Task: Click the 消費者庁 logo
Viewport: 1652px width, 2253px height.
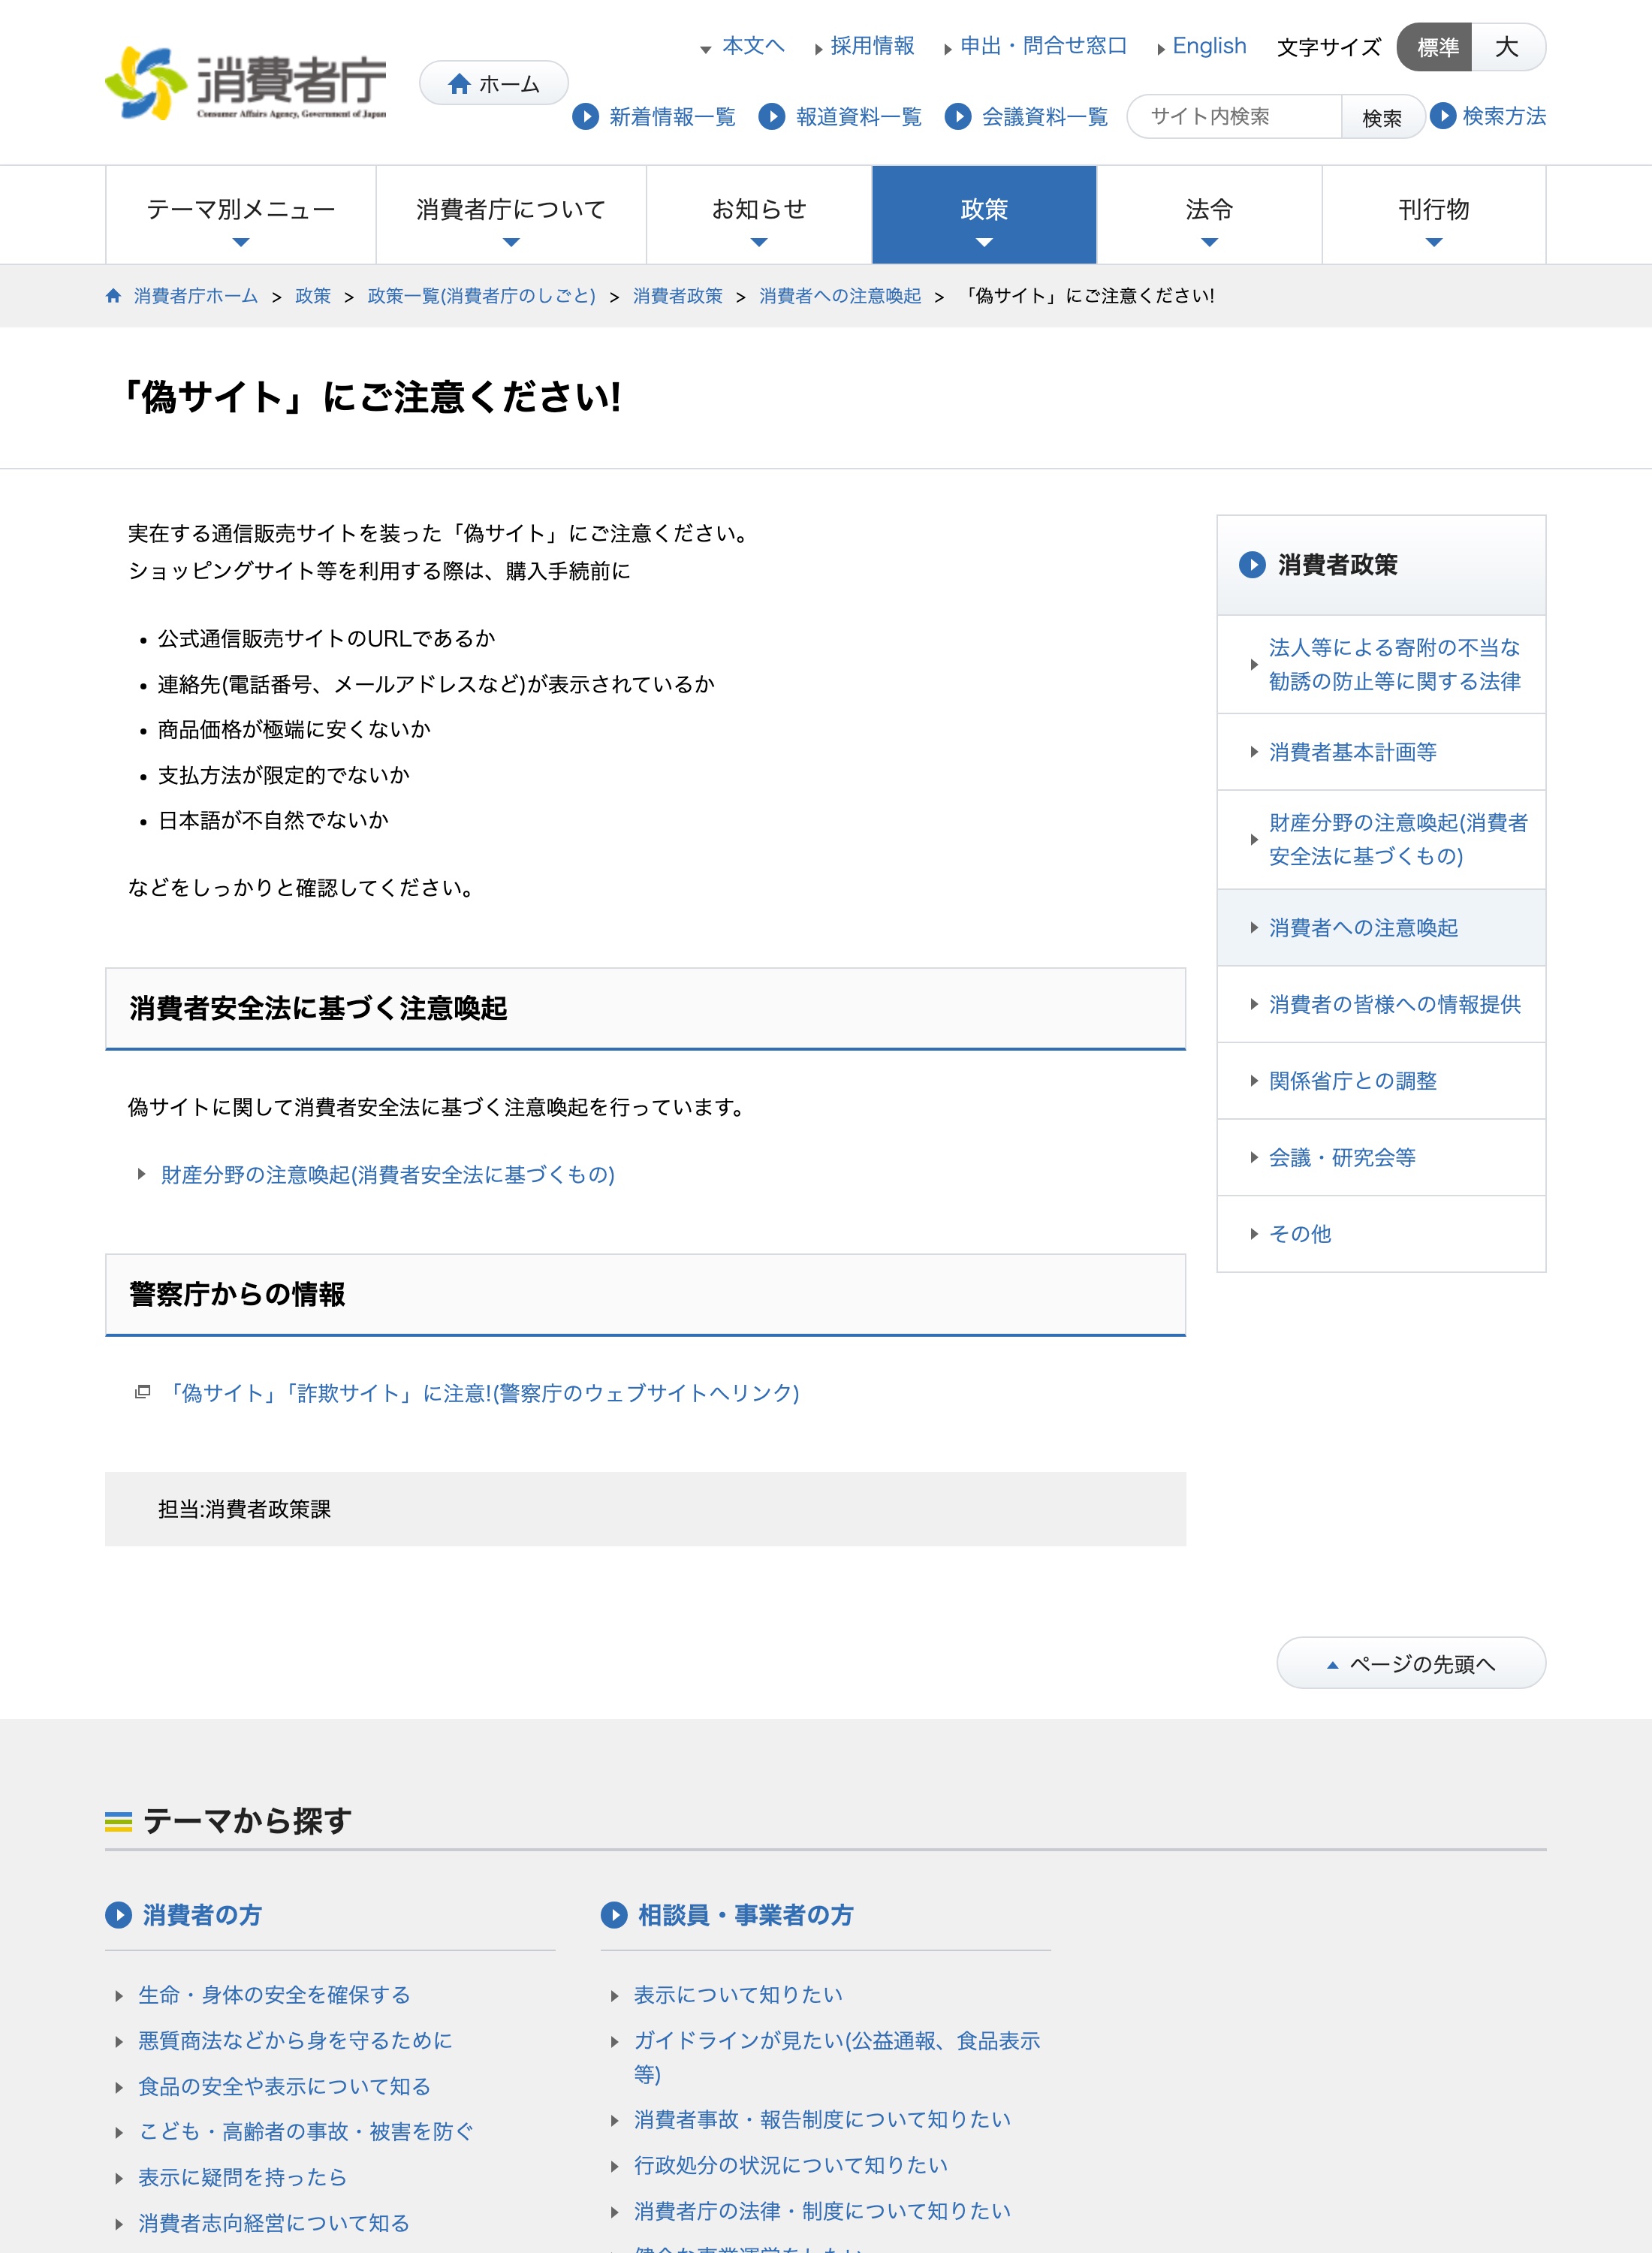Action: (x=246, y=83)
